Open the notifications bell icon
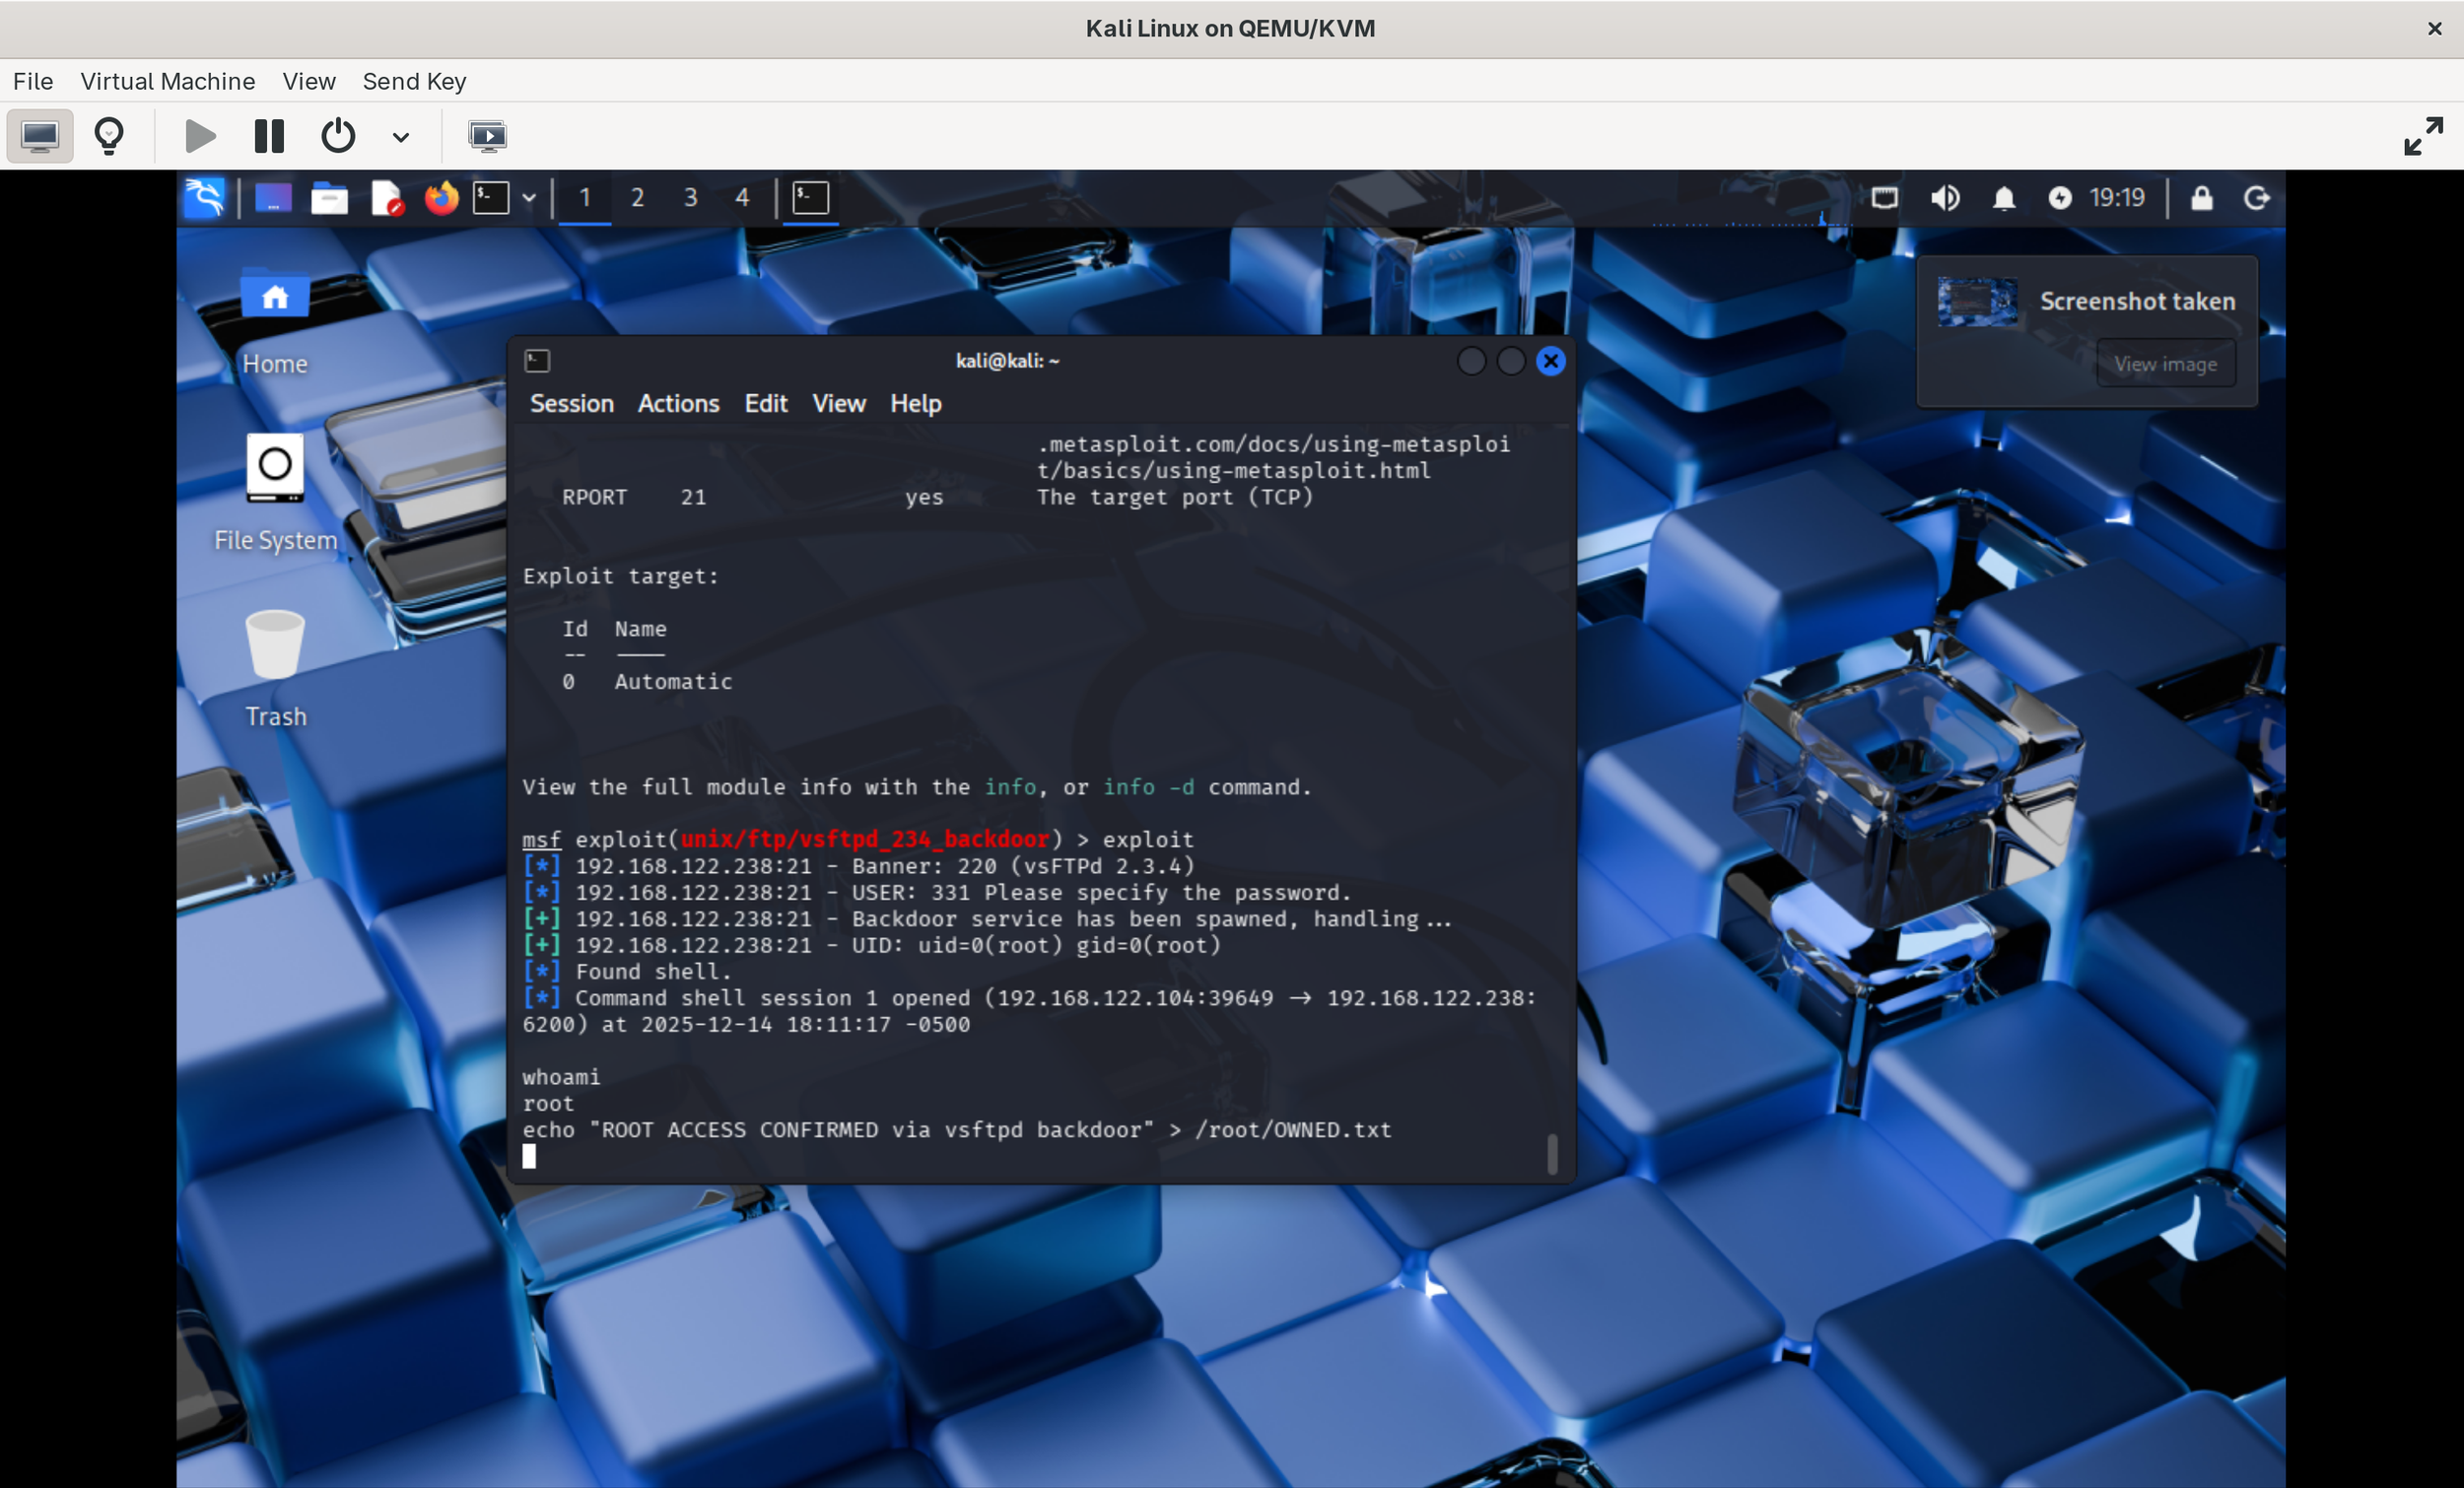Viewport: 2464px width, 1488px height. point(2003,198)
